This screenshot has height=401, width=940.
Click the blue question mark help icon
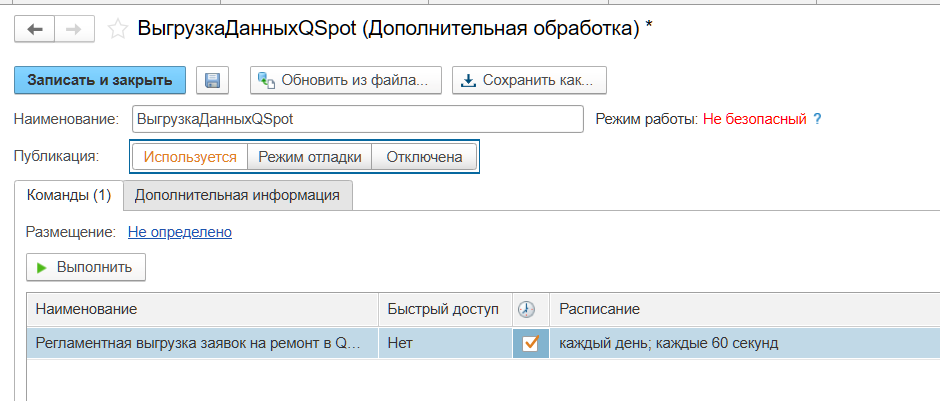(817, 119)
